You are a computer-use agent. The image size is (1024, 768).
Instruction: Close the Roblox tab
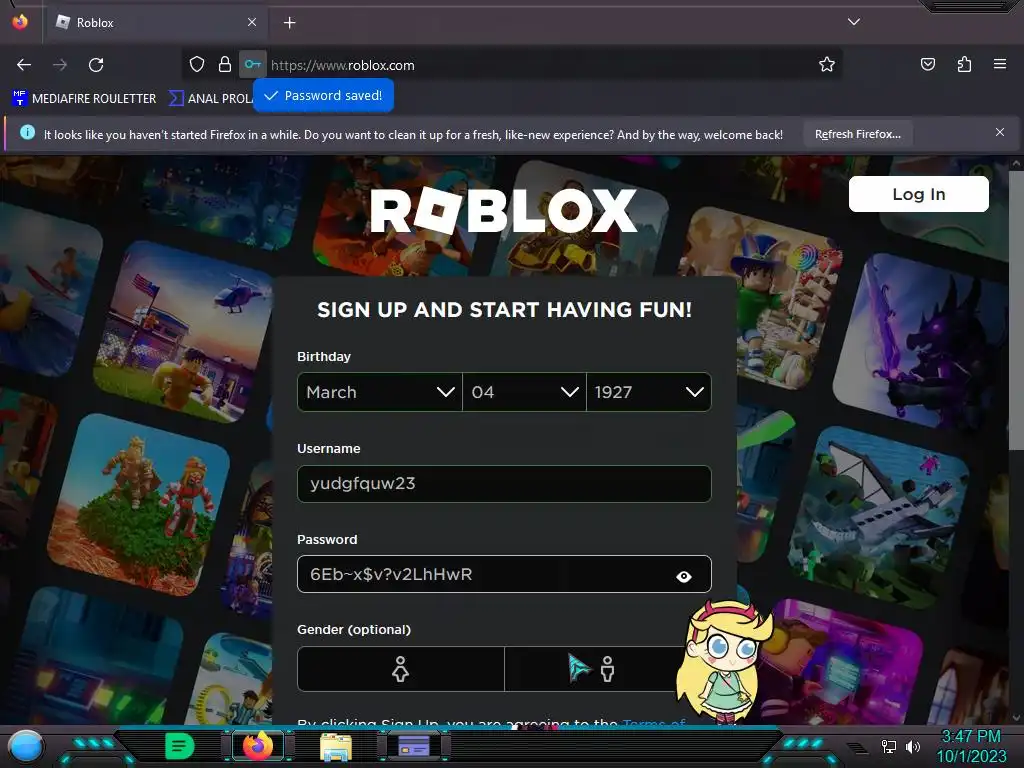tap(252, 22)
